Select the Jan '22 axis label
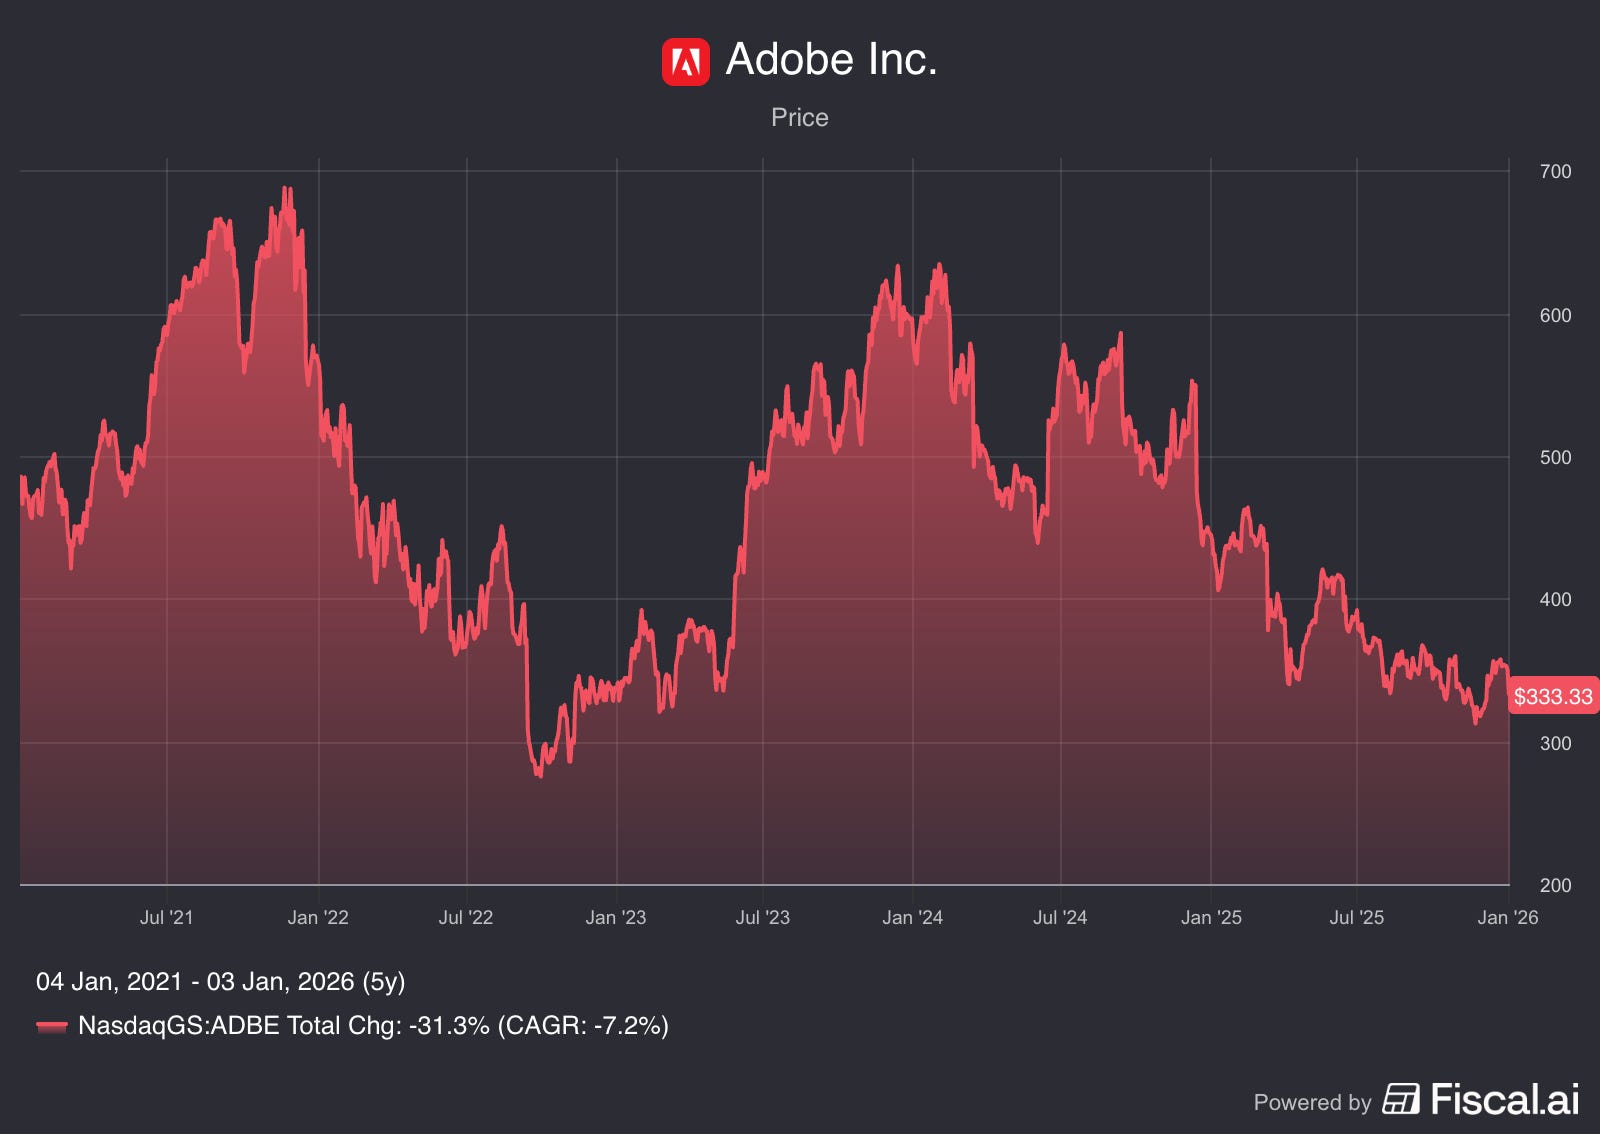Viewport: 1600px width, 1134px height. click(318, 917)
